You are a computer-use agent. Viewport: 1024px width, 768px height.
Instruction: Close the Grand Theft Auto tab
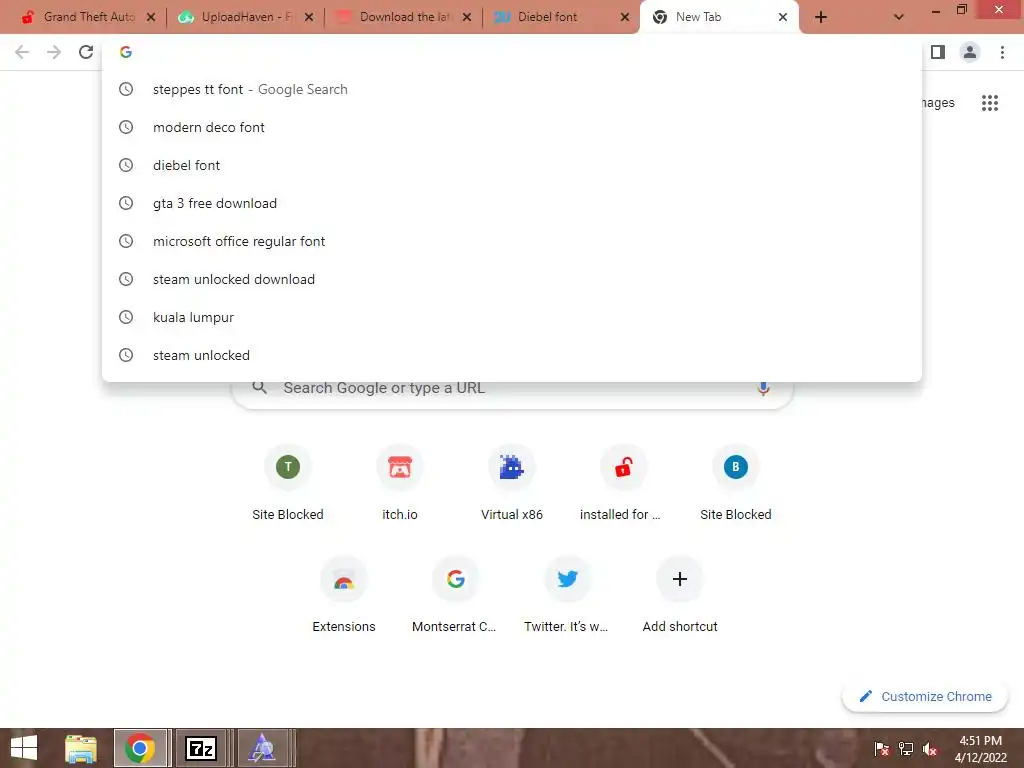point(151,18)
